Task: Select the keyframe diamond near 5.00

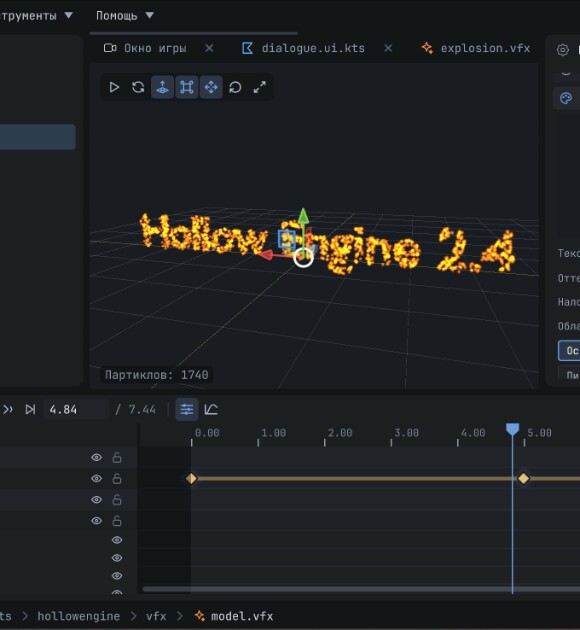Action: (x=523, y=479)
